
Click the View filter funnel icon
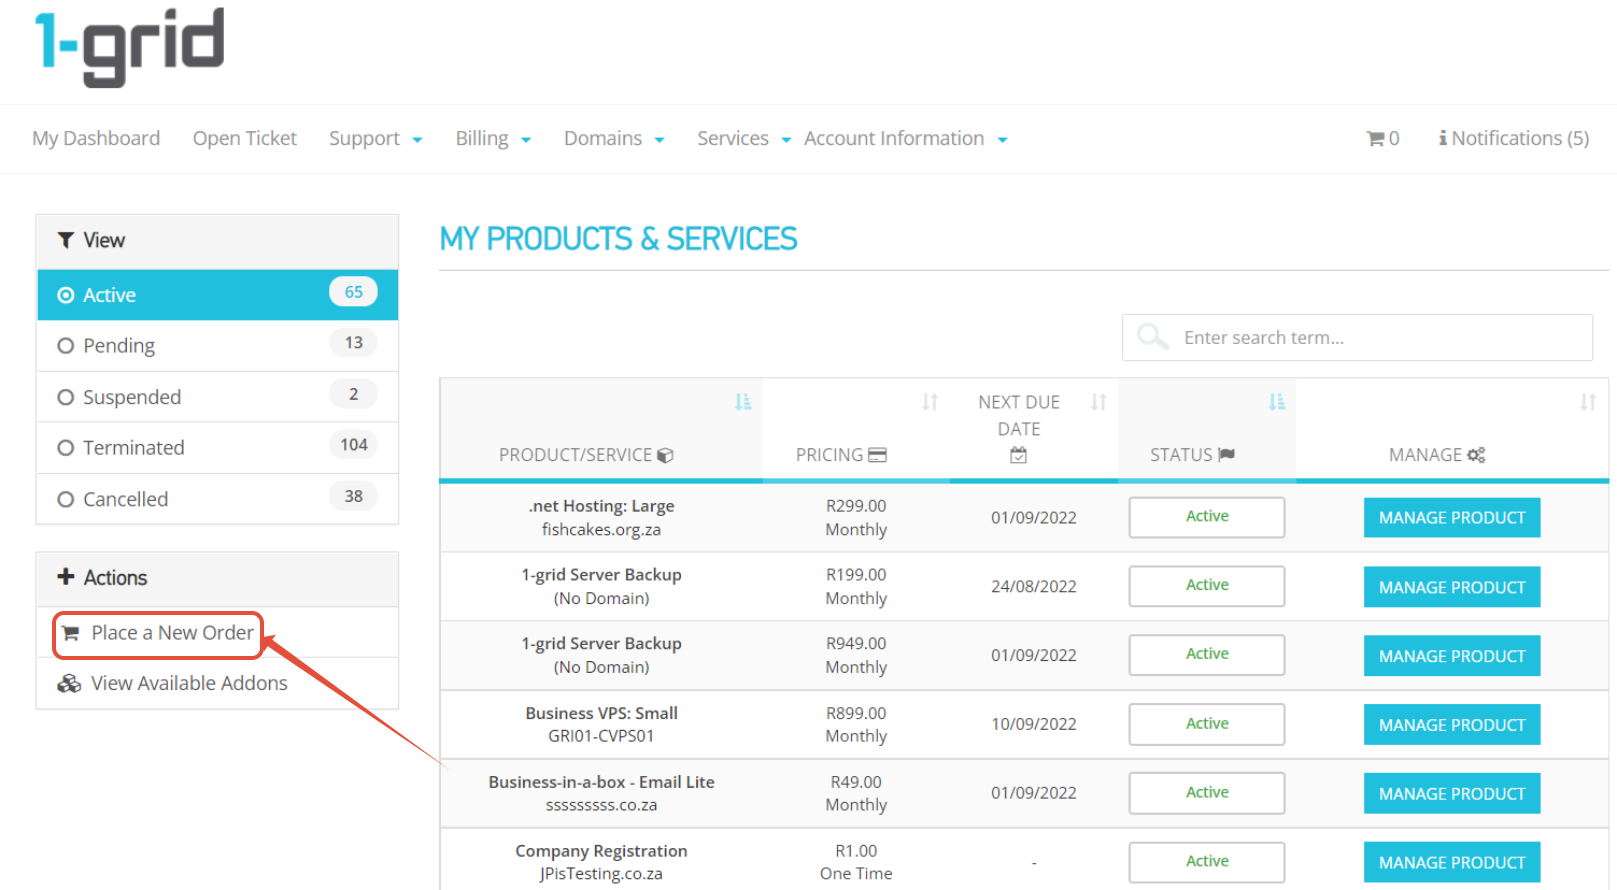pos(66,240)
